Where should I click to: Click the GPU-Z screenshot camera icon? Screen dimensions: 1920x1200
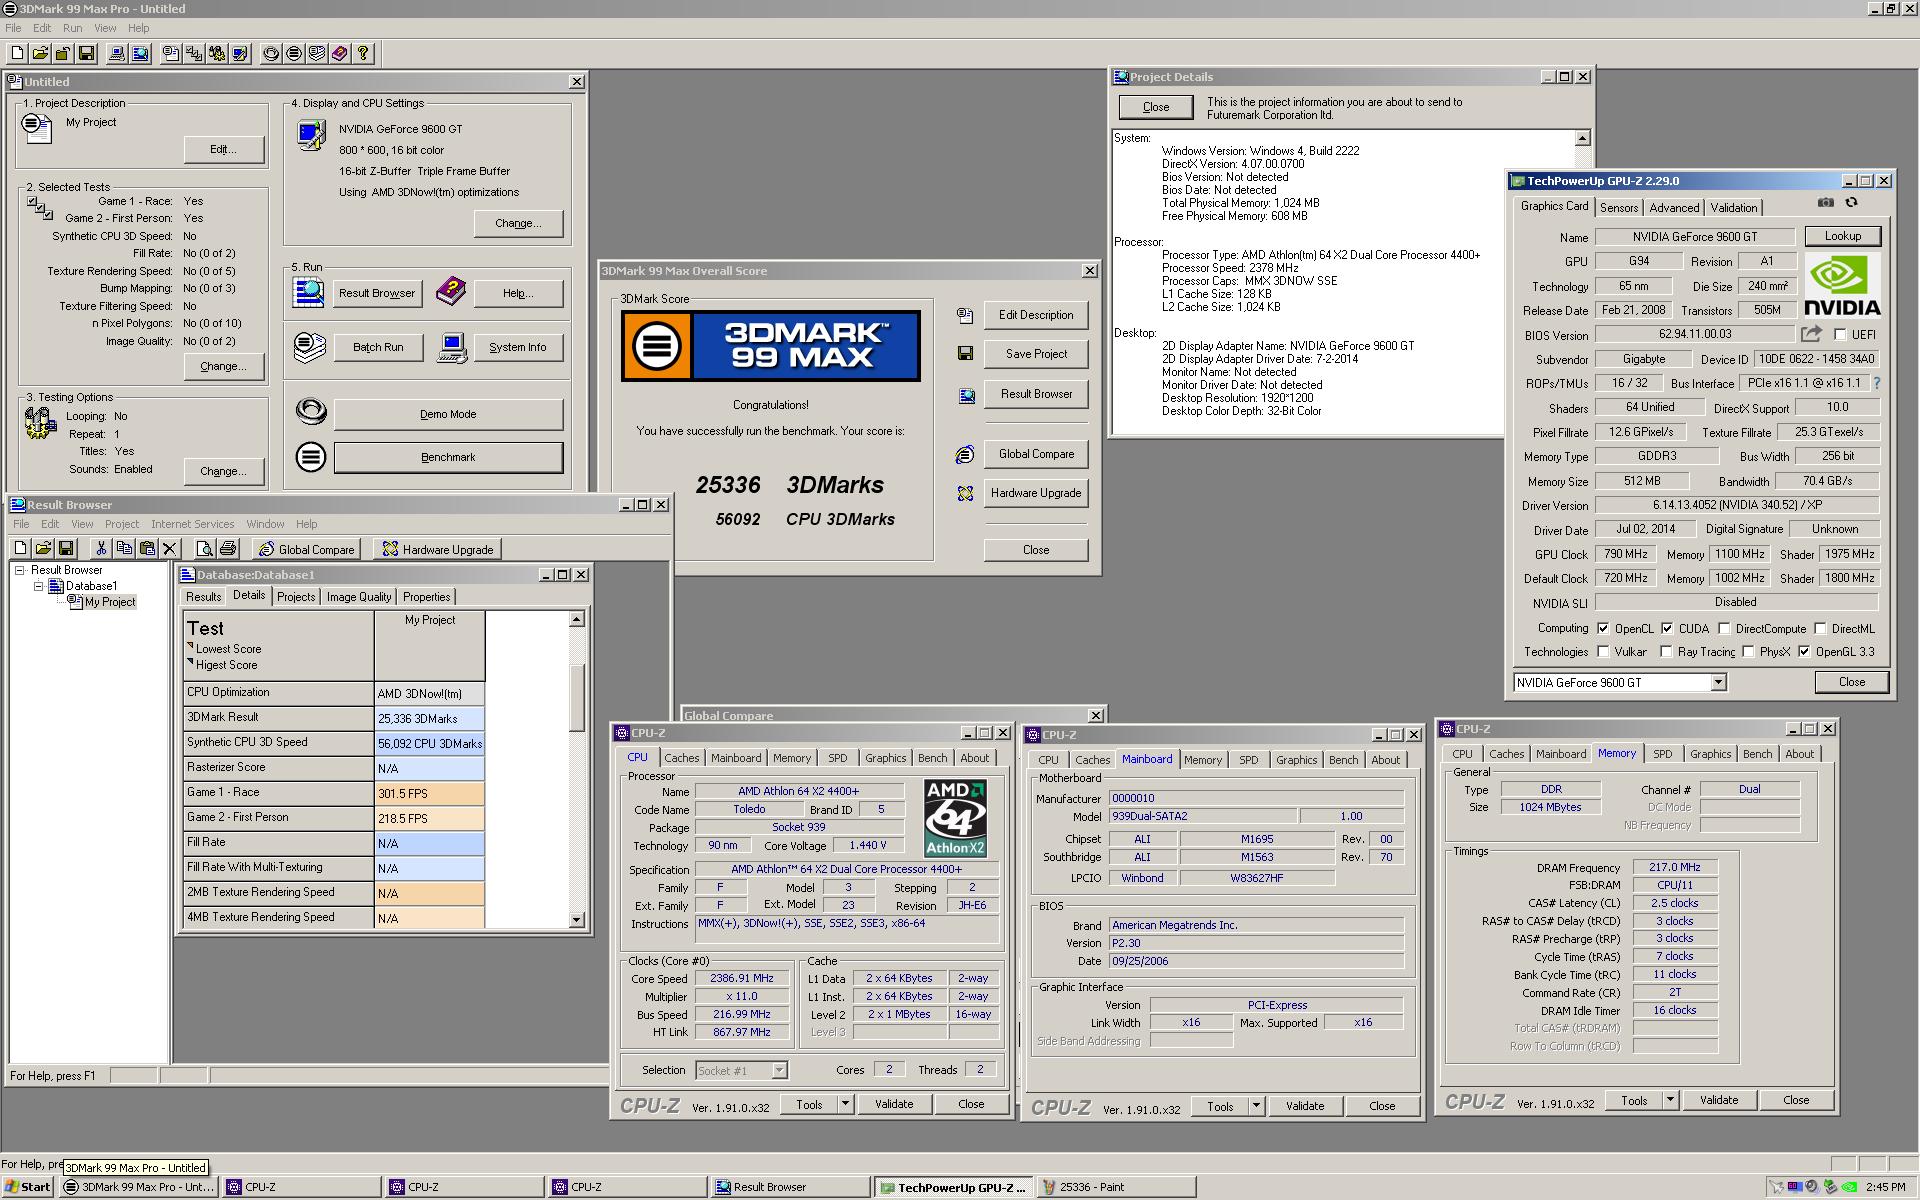pos(1826,202)
